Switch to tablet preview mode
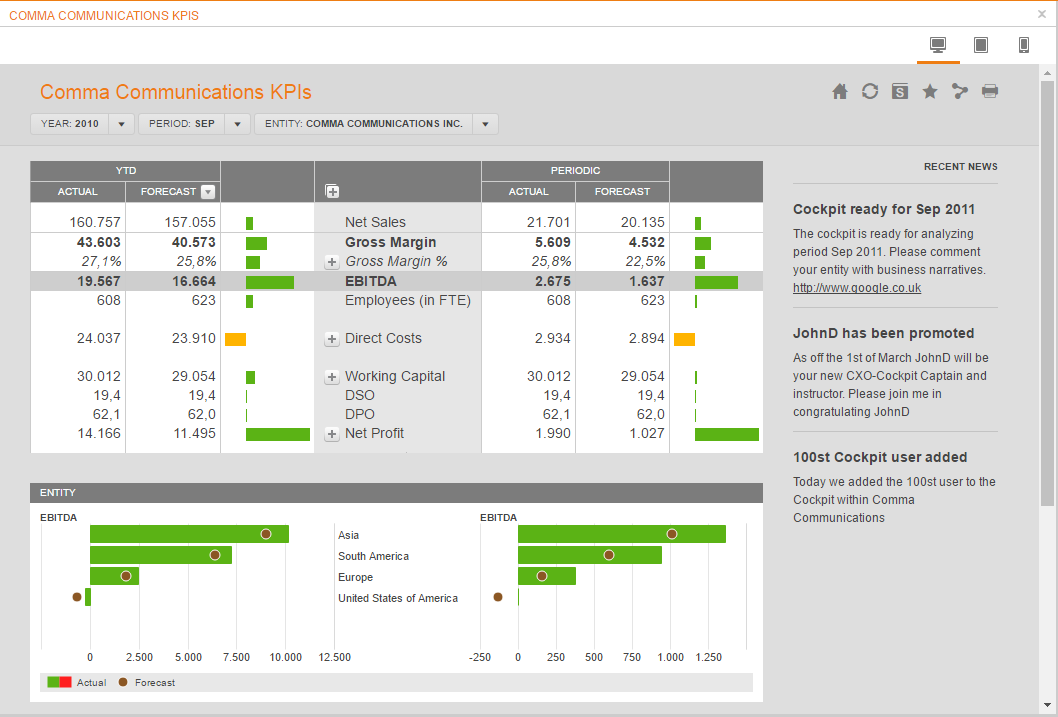 [981, 45]
